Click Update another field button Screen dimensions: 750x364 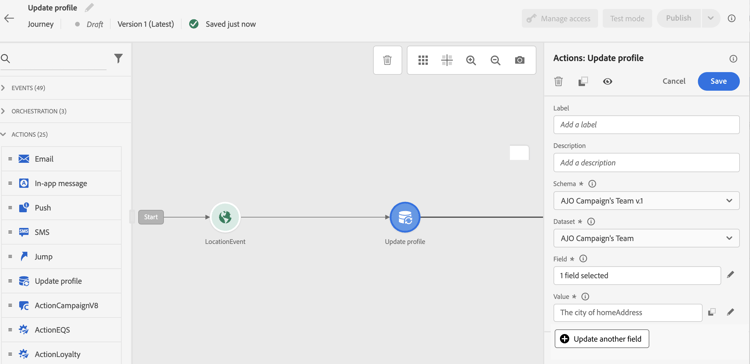click(x=602, y=339)
